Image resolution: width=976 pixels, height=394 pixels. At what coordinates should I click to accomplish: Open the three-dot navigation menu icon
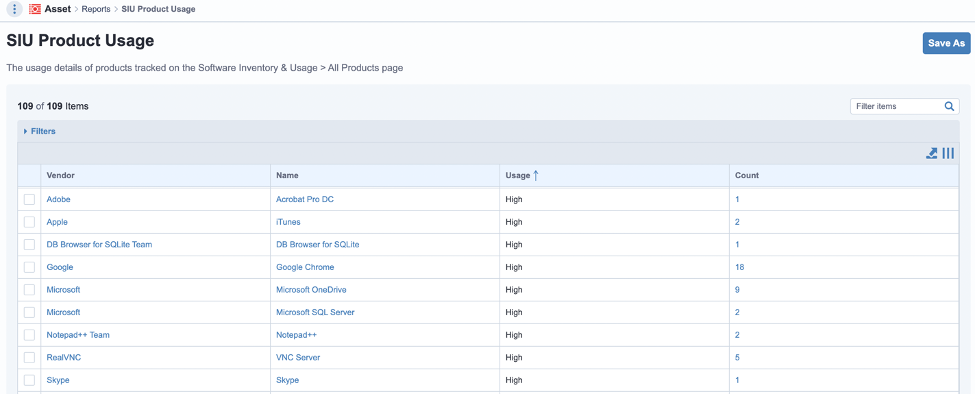tap(14, 9)
